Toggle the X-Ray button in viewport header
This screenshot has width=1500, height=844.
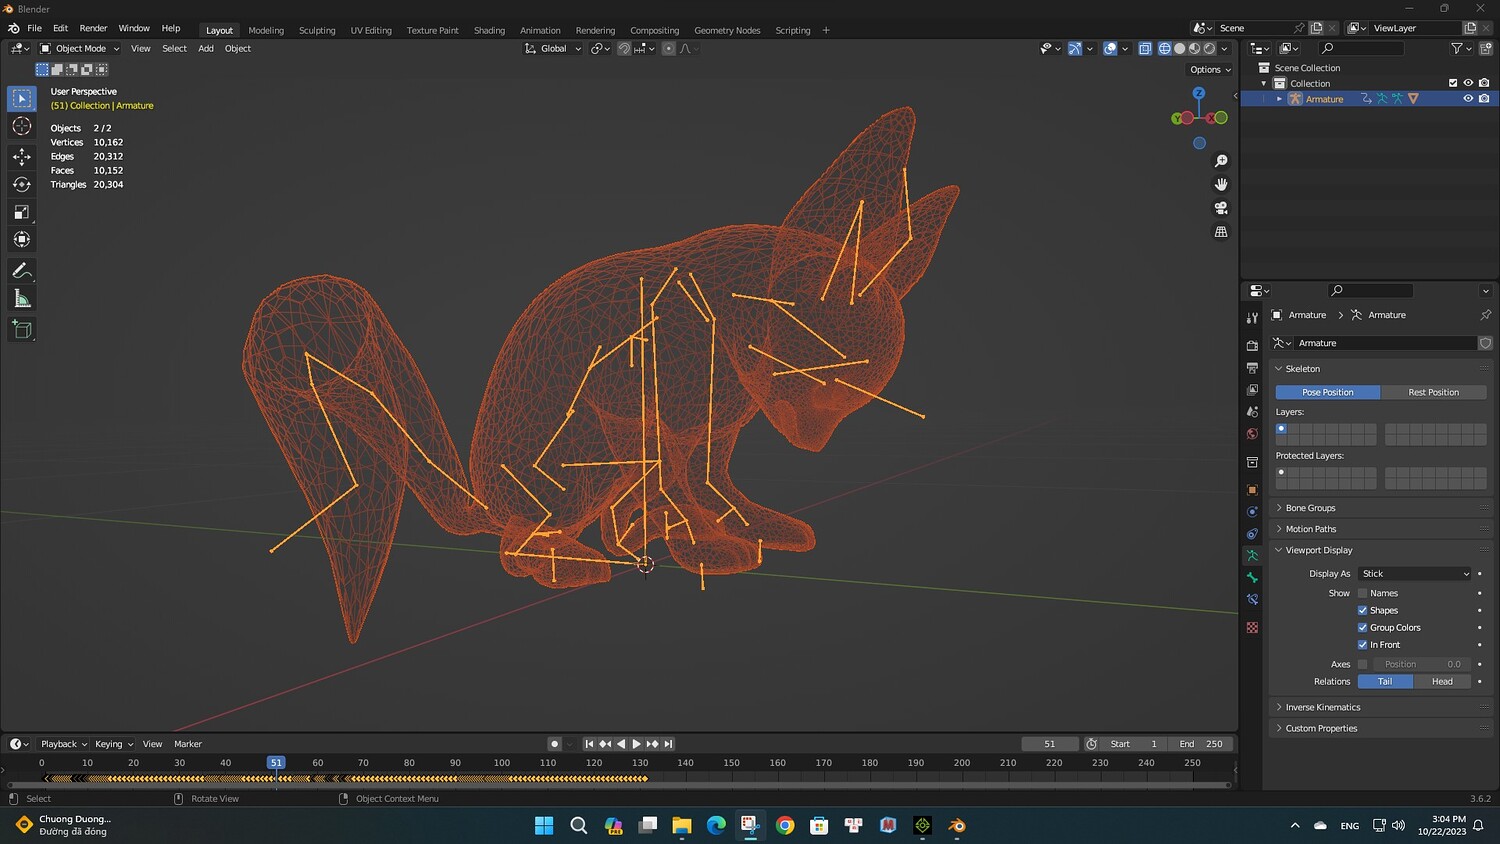(x=1144, y=48)
